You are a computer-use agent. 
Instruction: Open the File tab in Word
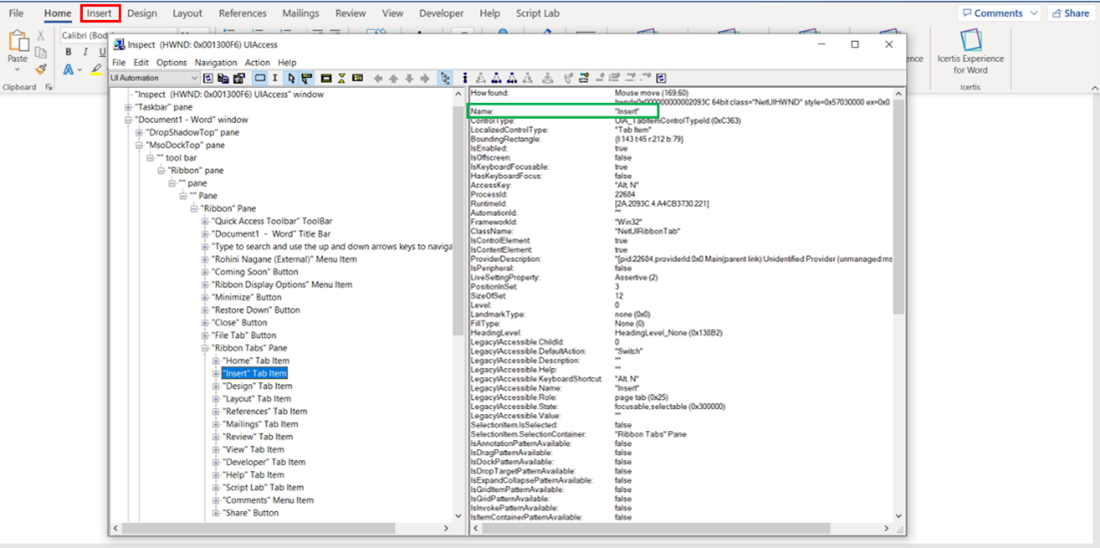tap(16, 13)
